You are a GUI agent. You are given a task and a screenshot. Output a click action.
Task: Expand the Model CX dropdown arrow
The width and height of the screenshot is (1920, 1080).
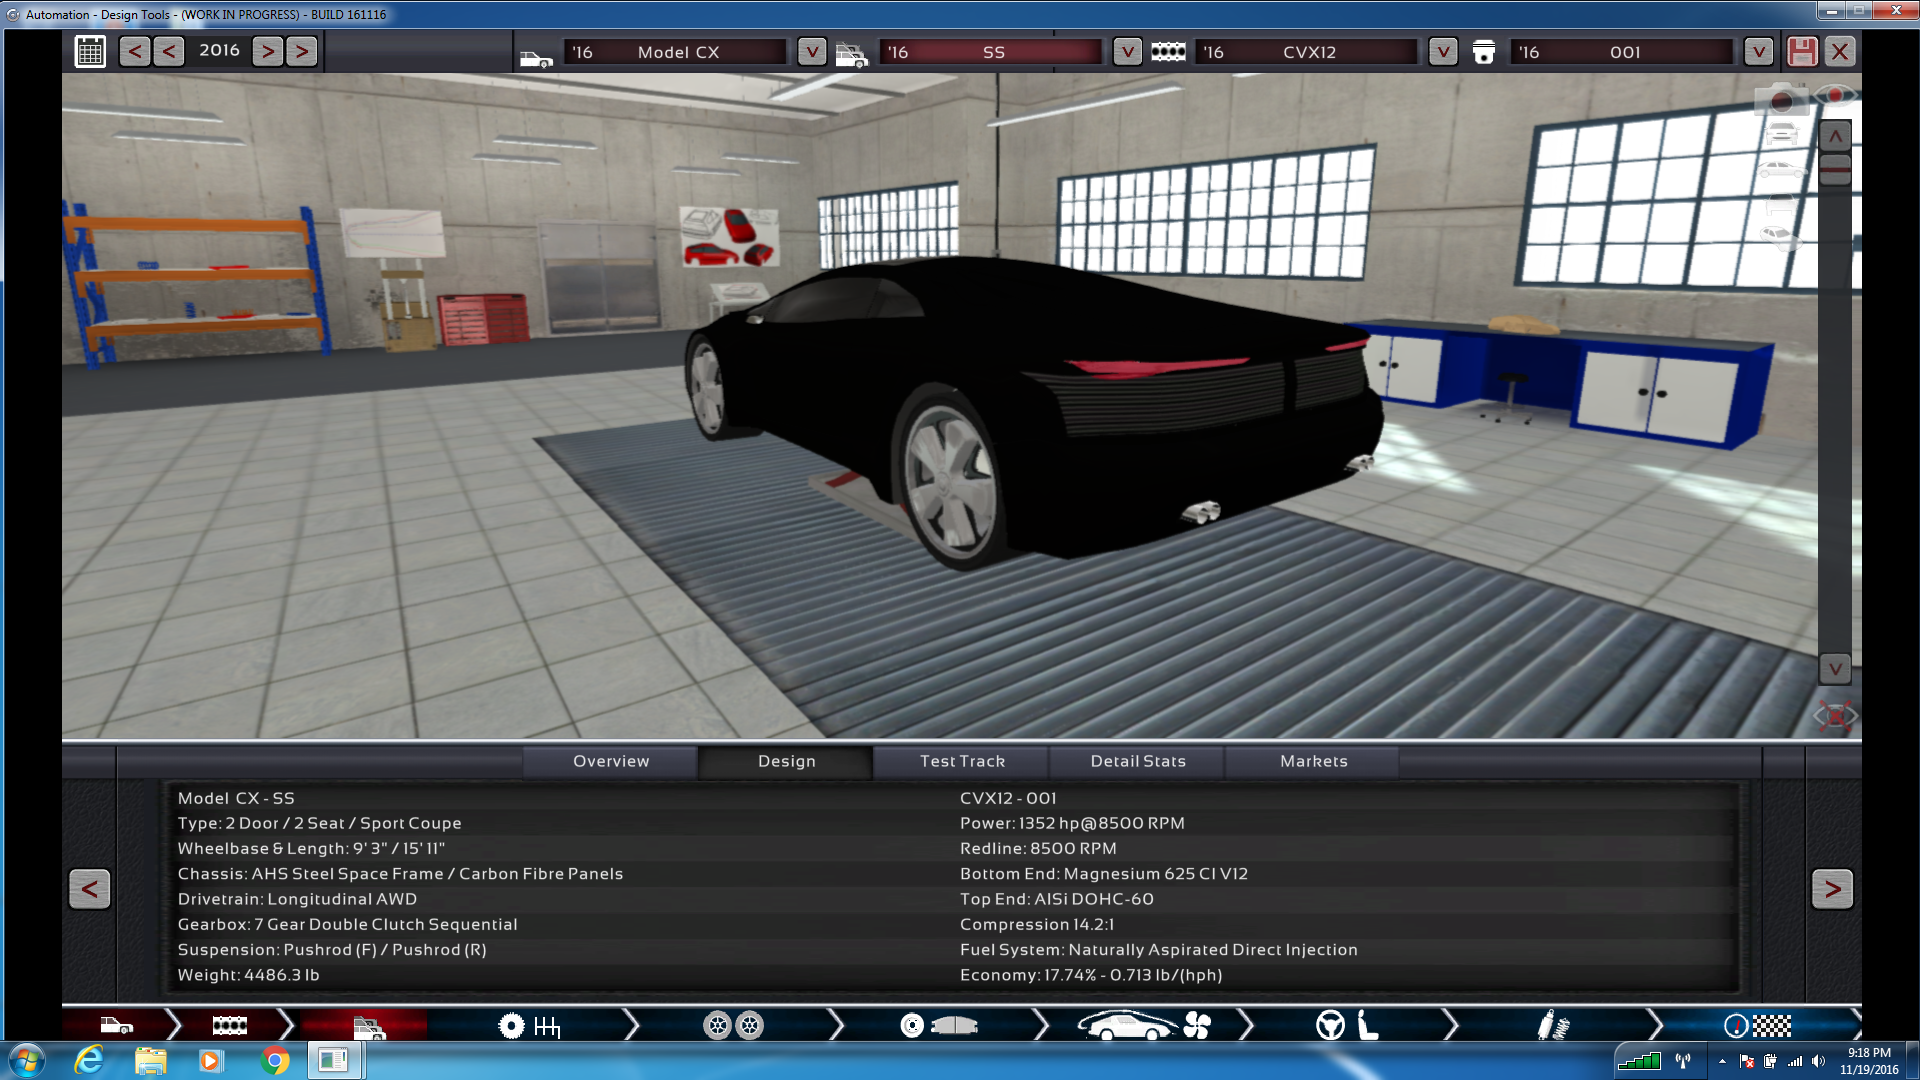pyautogui.click(x=811, y=51)
